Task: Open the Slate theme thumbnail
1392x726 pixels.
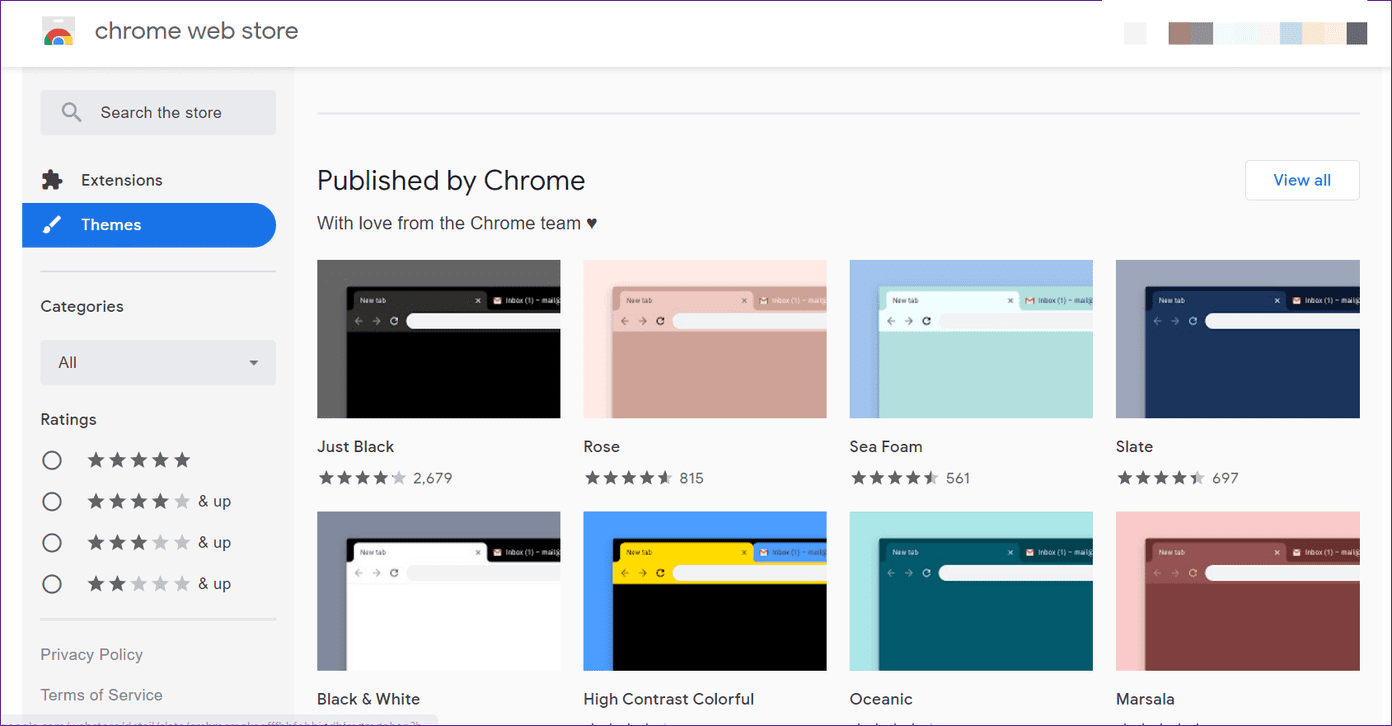Action: [x=1238, y=339]
